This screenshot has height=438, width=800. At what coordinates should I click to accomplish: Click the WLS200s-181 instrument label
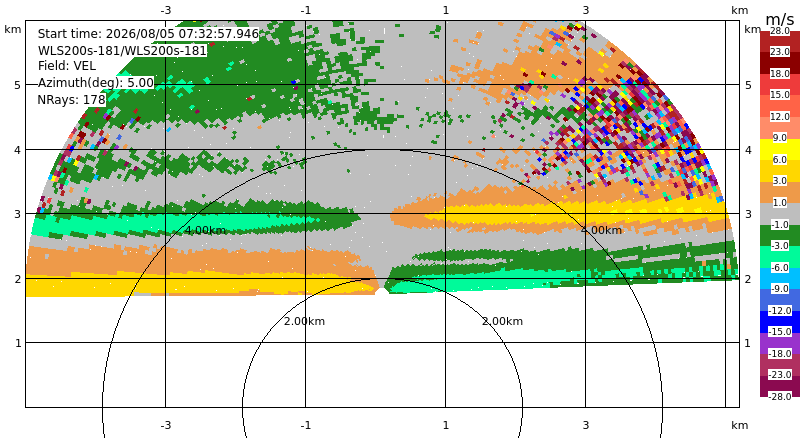[122, 51]
